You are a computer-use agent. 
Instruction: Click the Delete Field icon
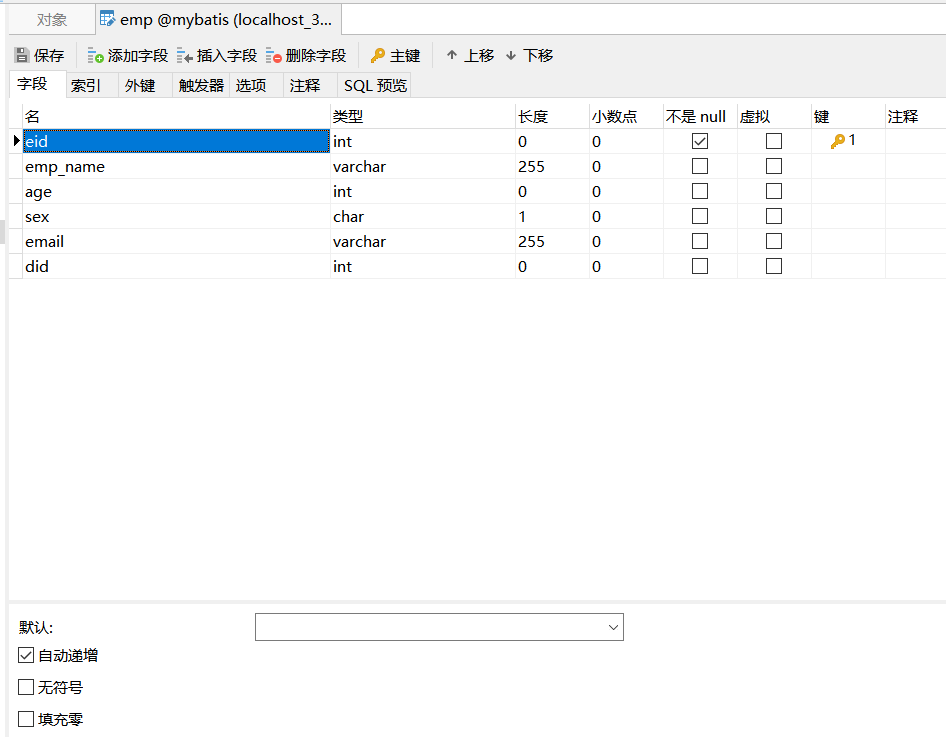[273, 55]
